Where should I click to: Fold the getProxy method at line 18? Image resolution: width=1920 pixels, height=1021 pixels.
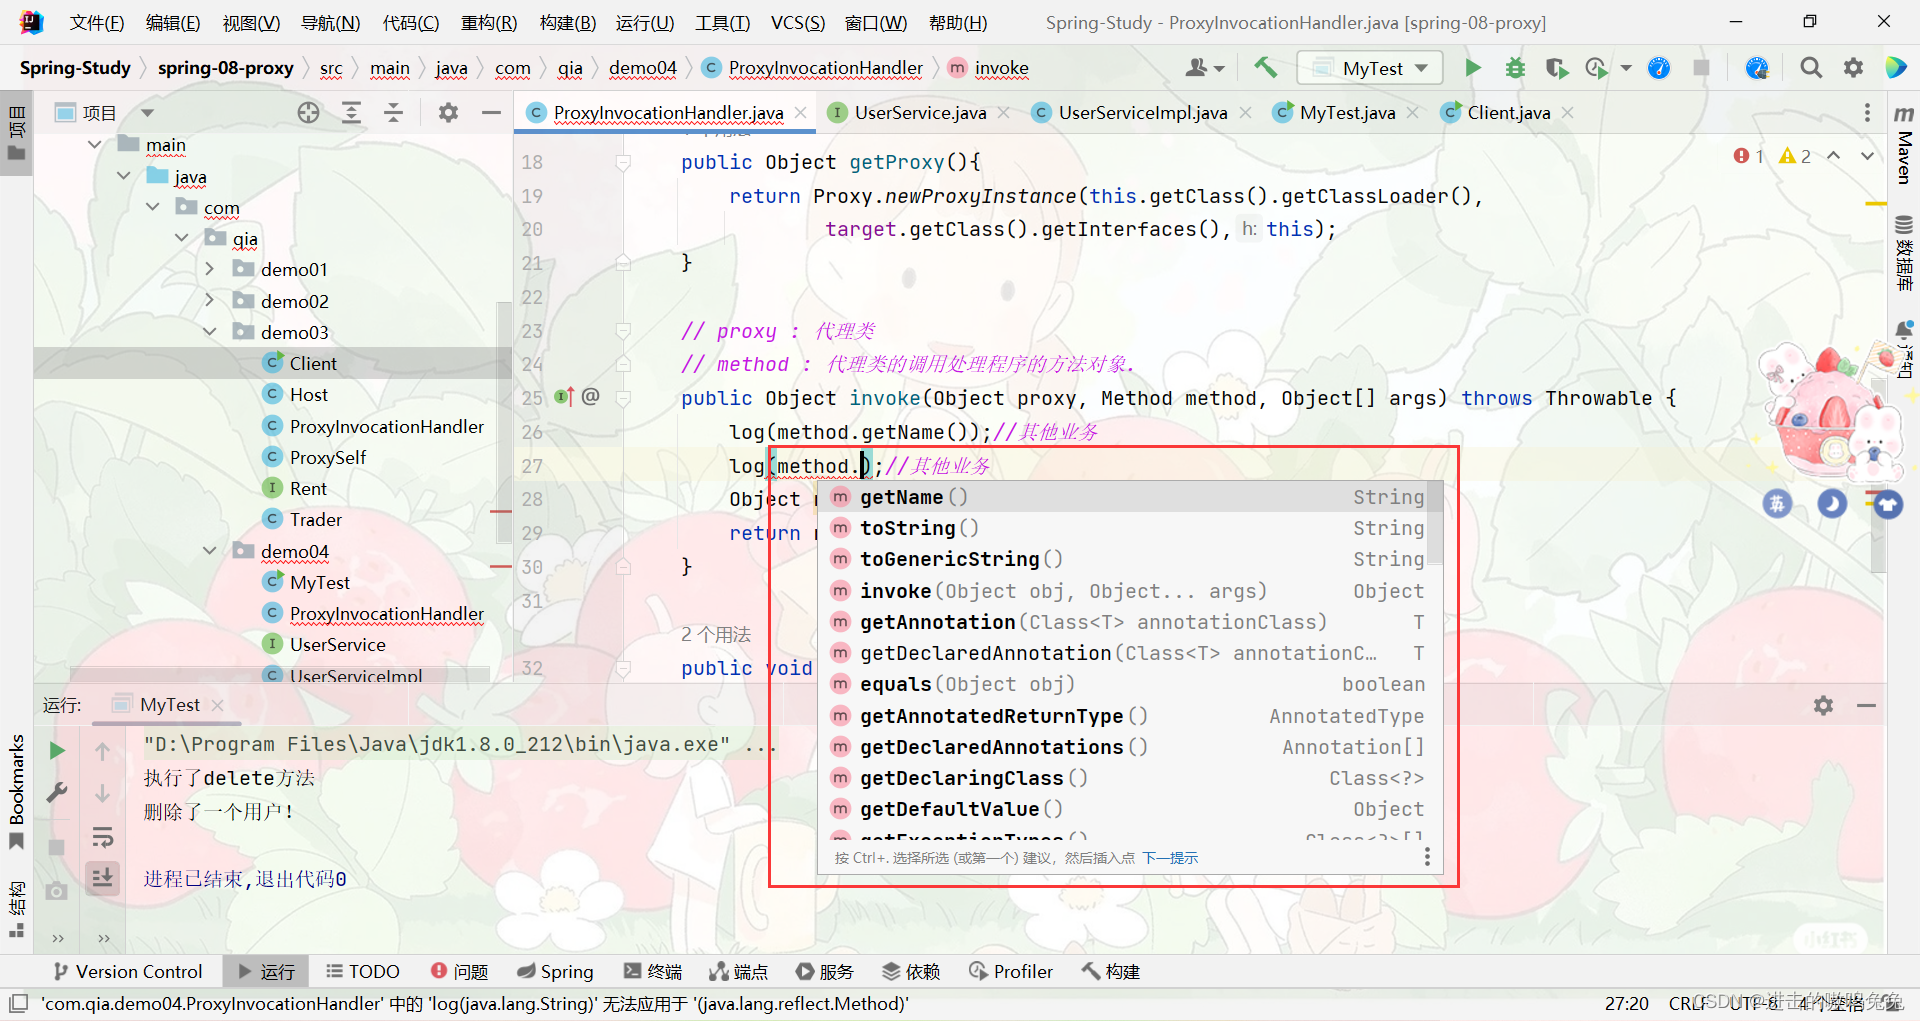click(x=623, y=162)
